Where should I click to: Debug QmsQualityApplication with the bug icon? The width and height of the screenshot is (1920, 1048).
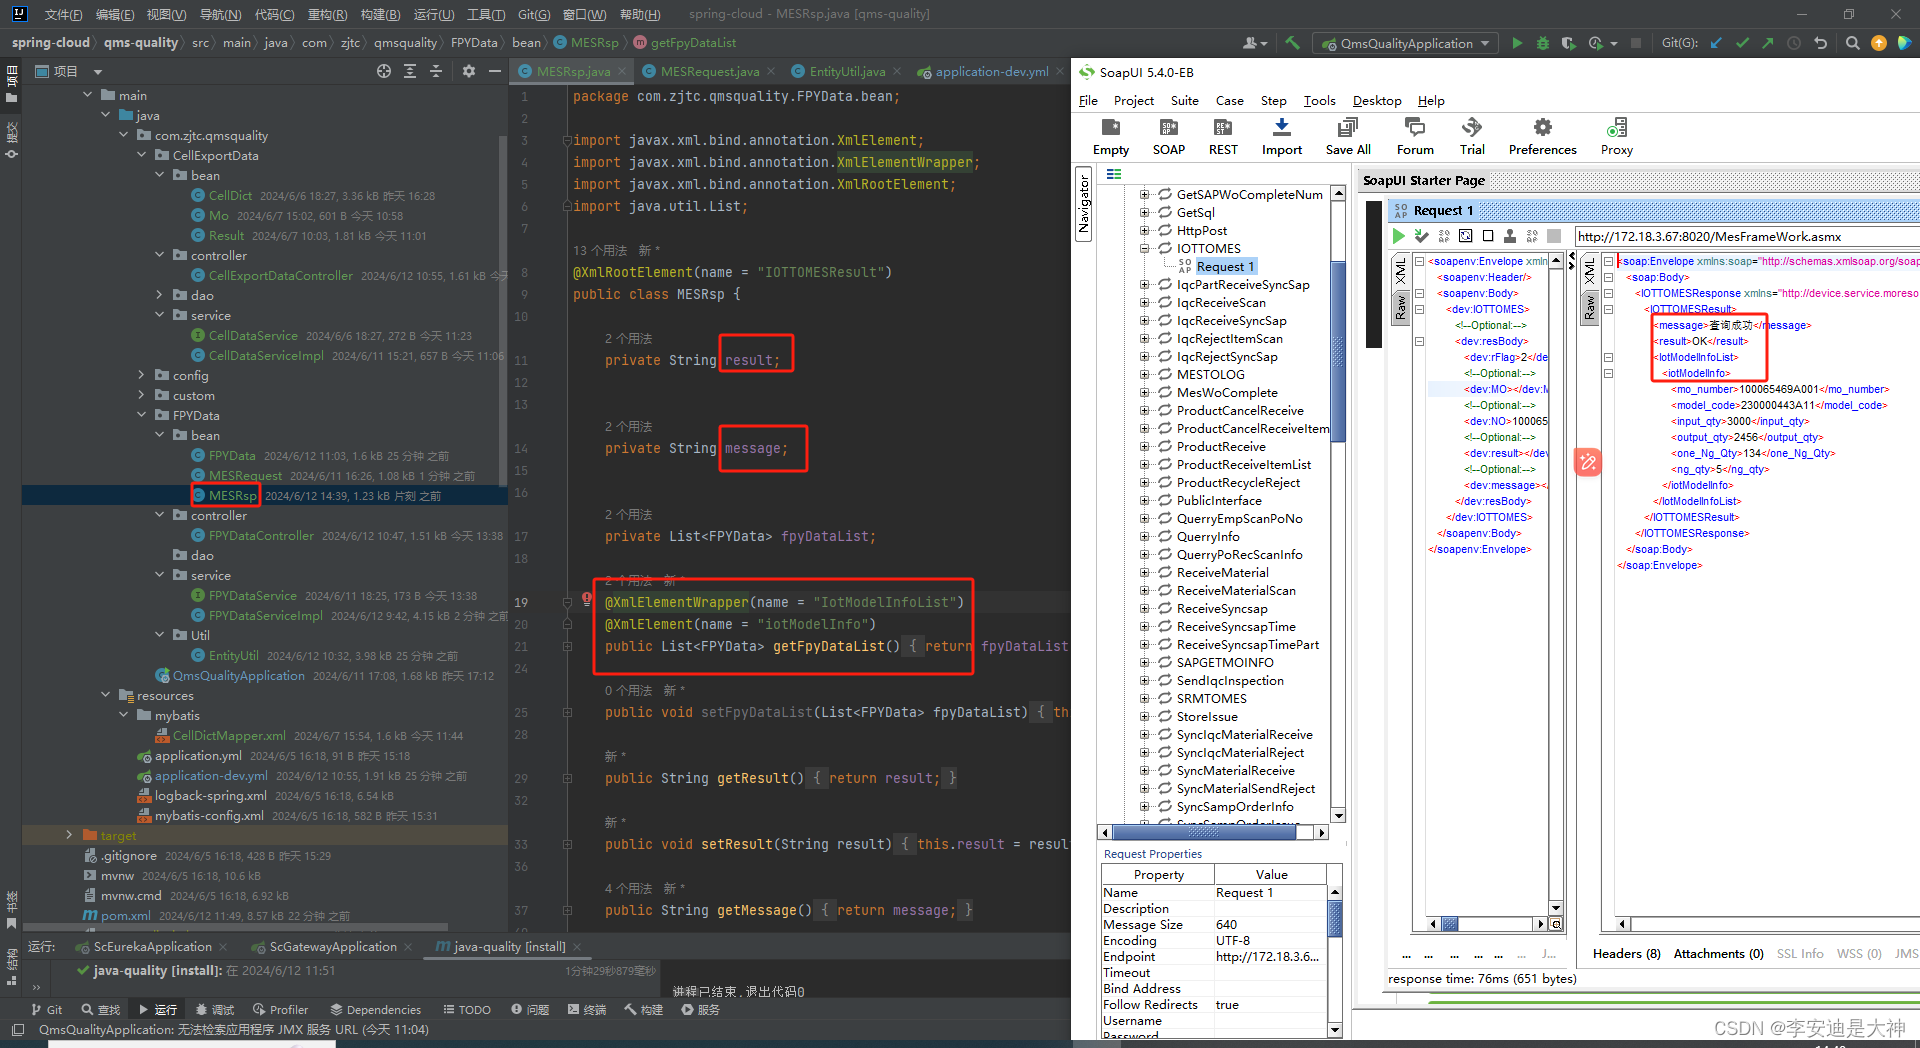1542,43
